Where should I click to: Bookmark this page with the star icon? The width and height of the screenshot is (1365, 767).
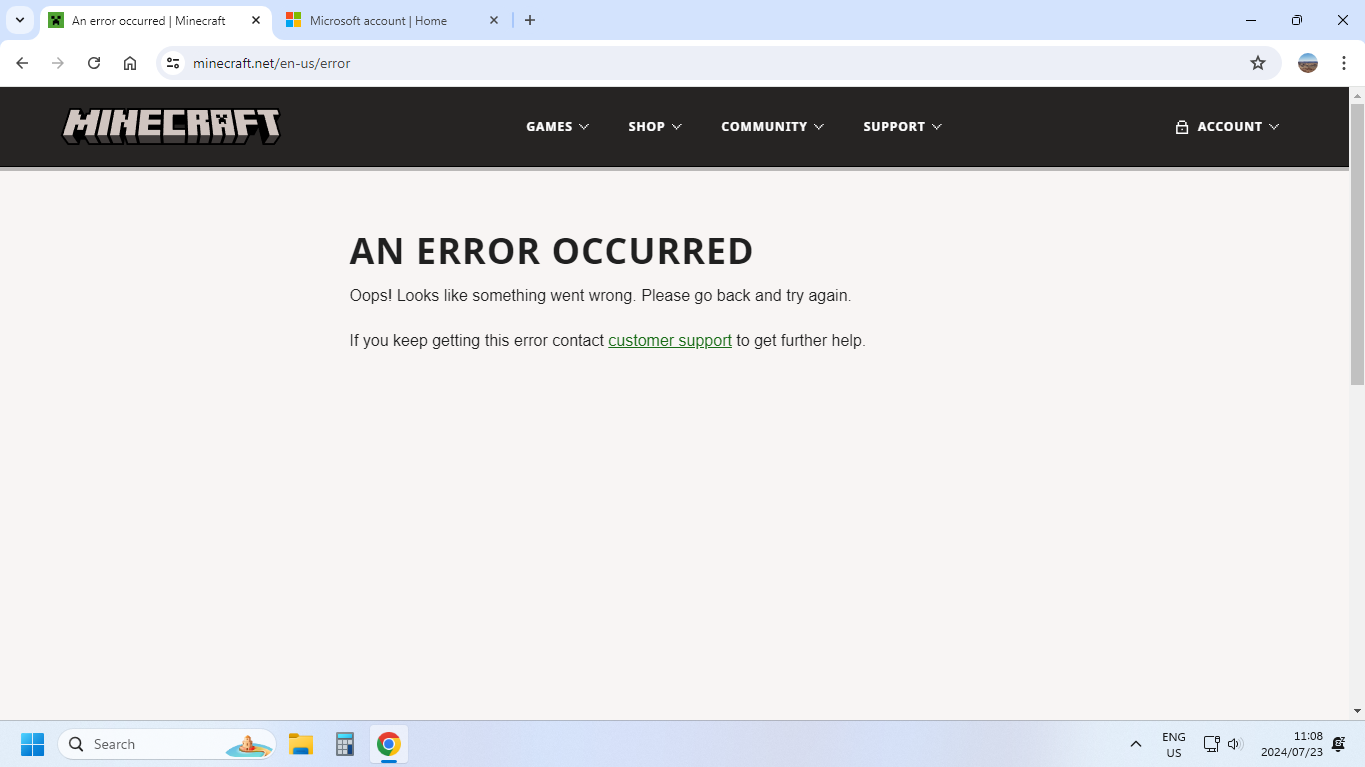tap(1258, 63)
